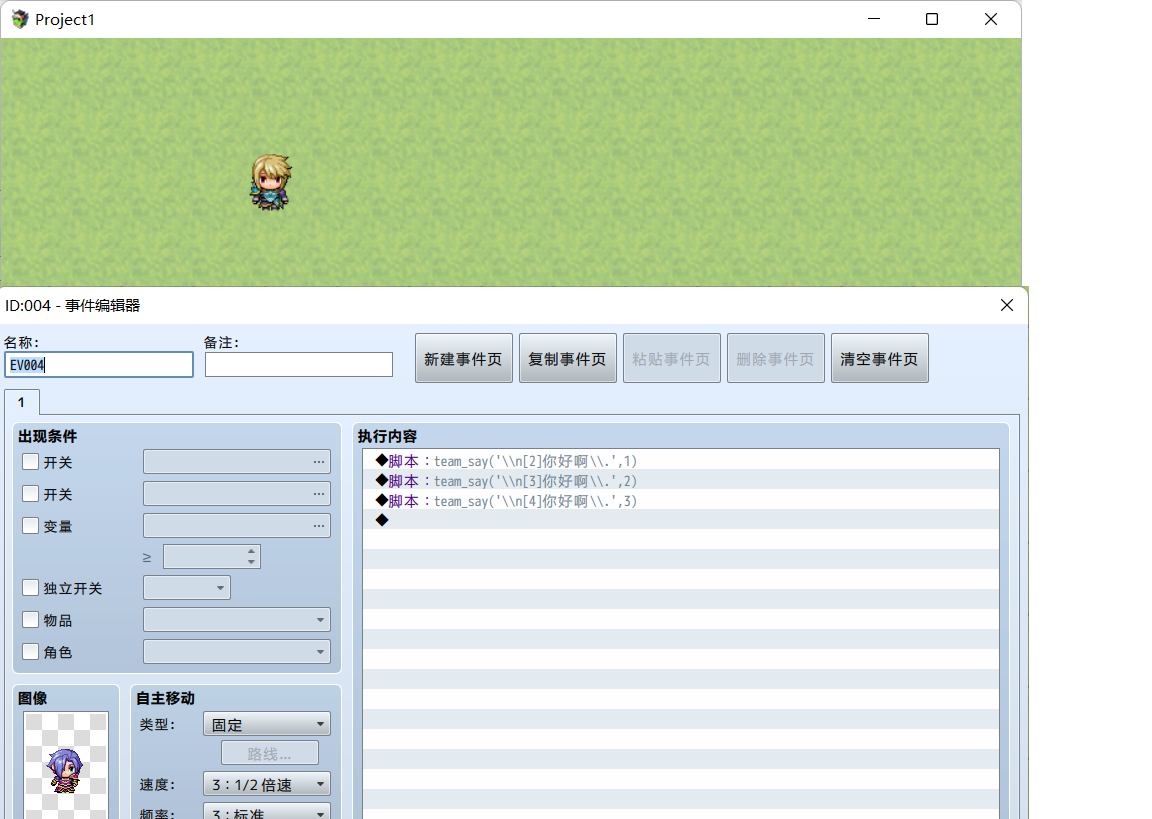1152x819 pixels.
Task: Enable the 物品 condition checkbox
Action: tap(30, 620)
